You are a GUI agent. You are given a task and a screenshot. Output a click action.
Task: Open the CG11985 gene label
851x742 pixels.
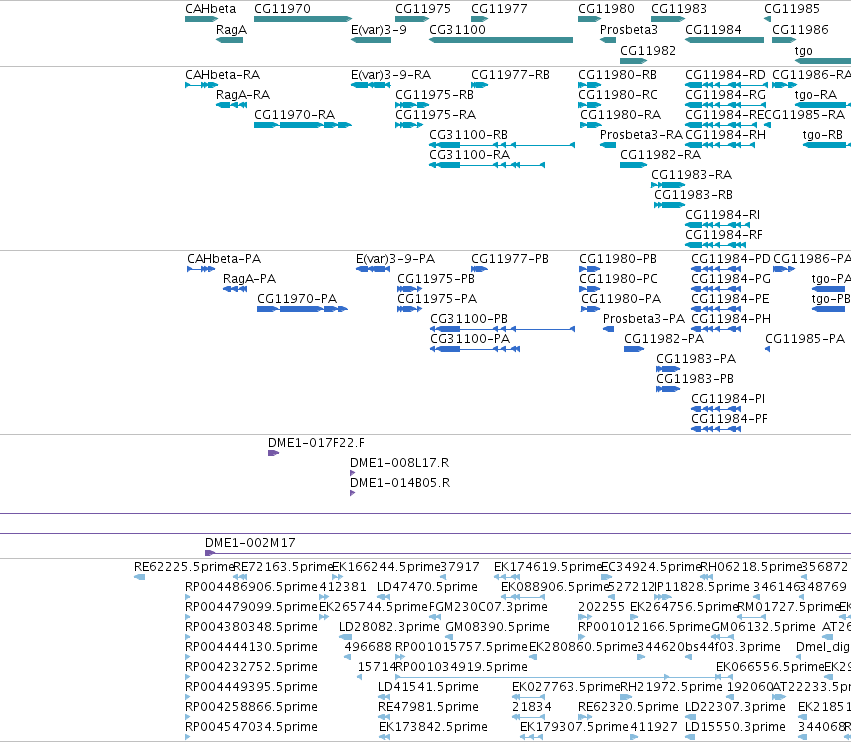click(x=792, y=9)
